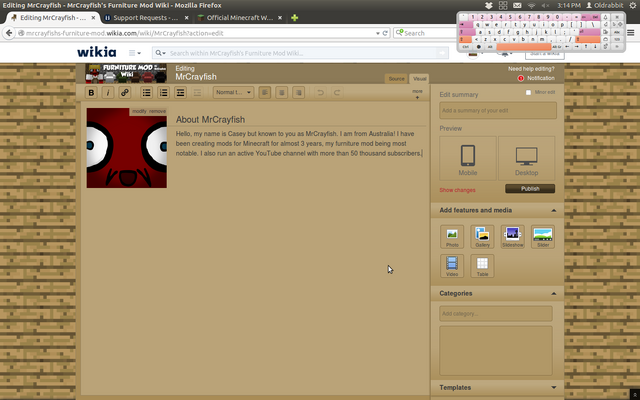Go back in Firefox history
This screenshot has height=400, width=640.
click(9, 33)
